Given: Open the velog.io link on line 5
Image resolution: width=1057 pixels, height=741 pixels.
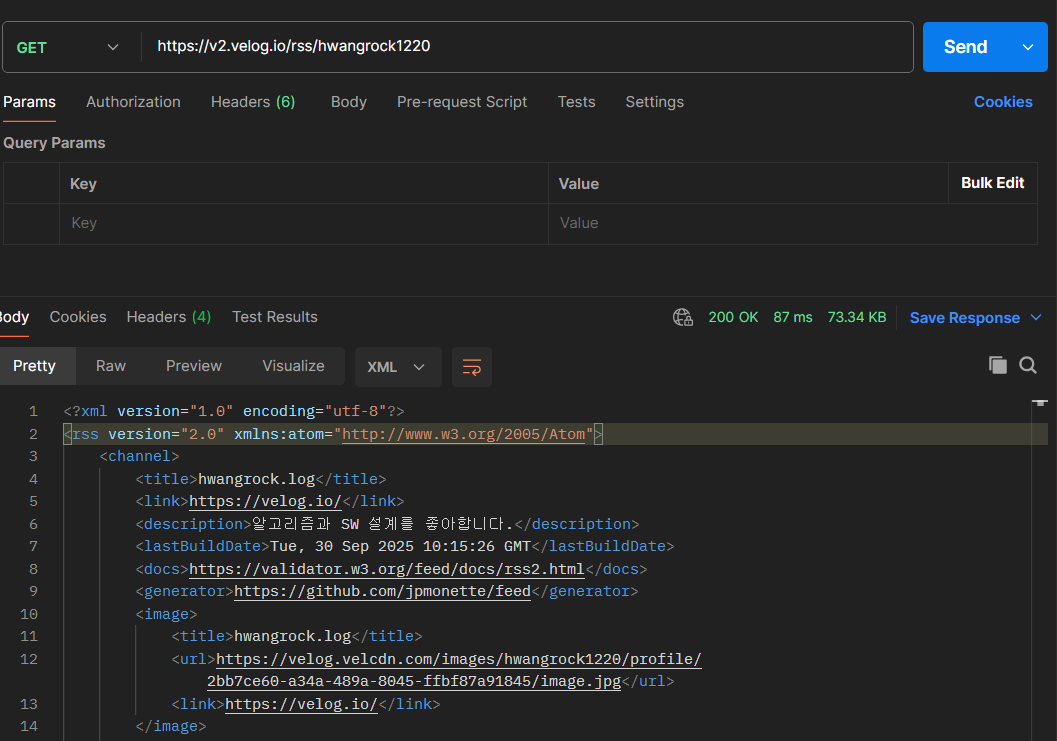Looking at the screenshot, I should pos(266,502).
